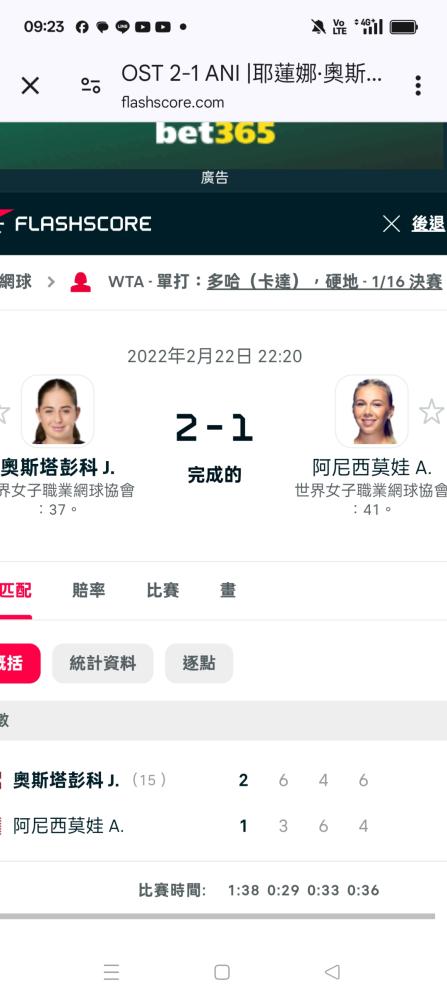Switch to the 畫 draw tab
Viewport: 447px width, 1000px height.
tap(228, 591)
